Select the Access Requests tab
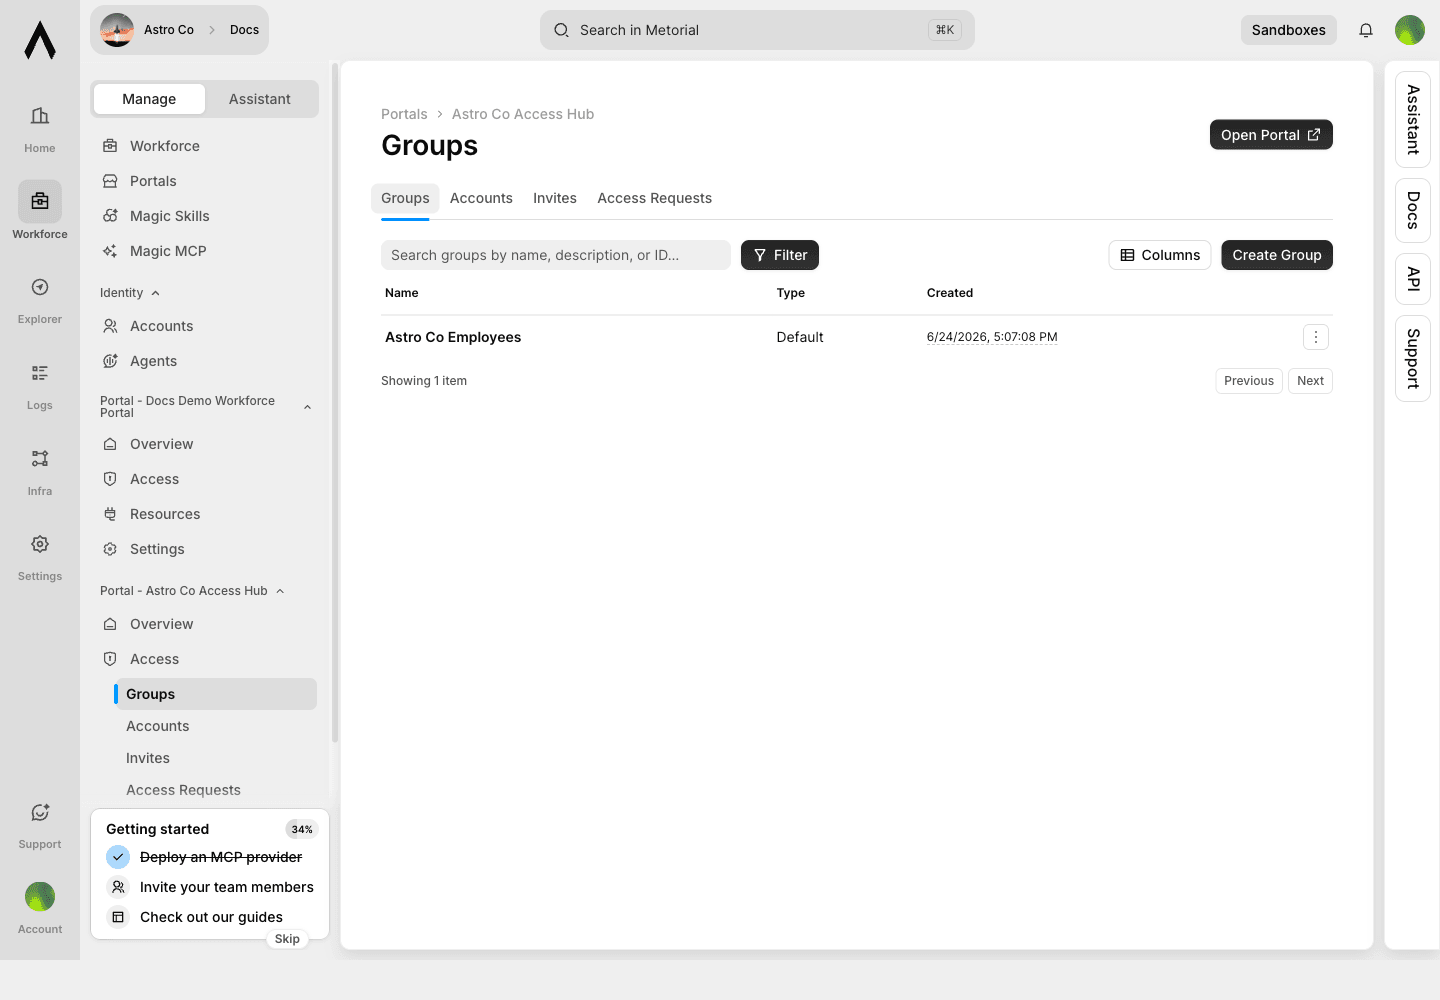This screenshot has width=1440, height=1000. point(655,198)
